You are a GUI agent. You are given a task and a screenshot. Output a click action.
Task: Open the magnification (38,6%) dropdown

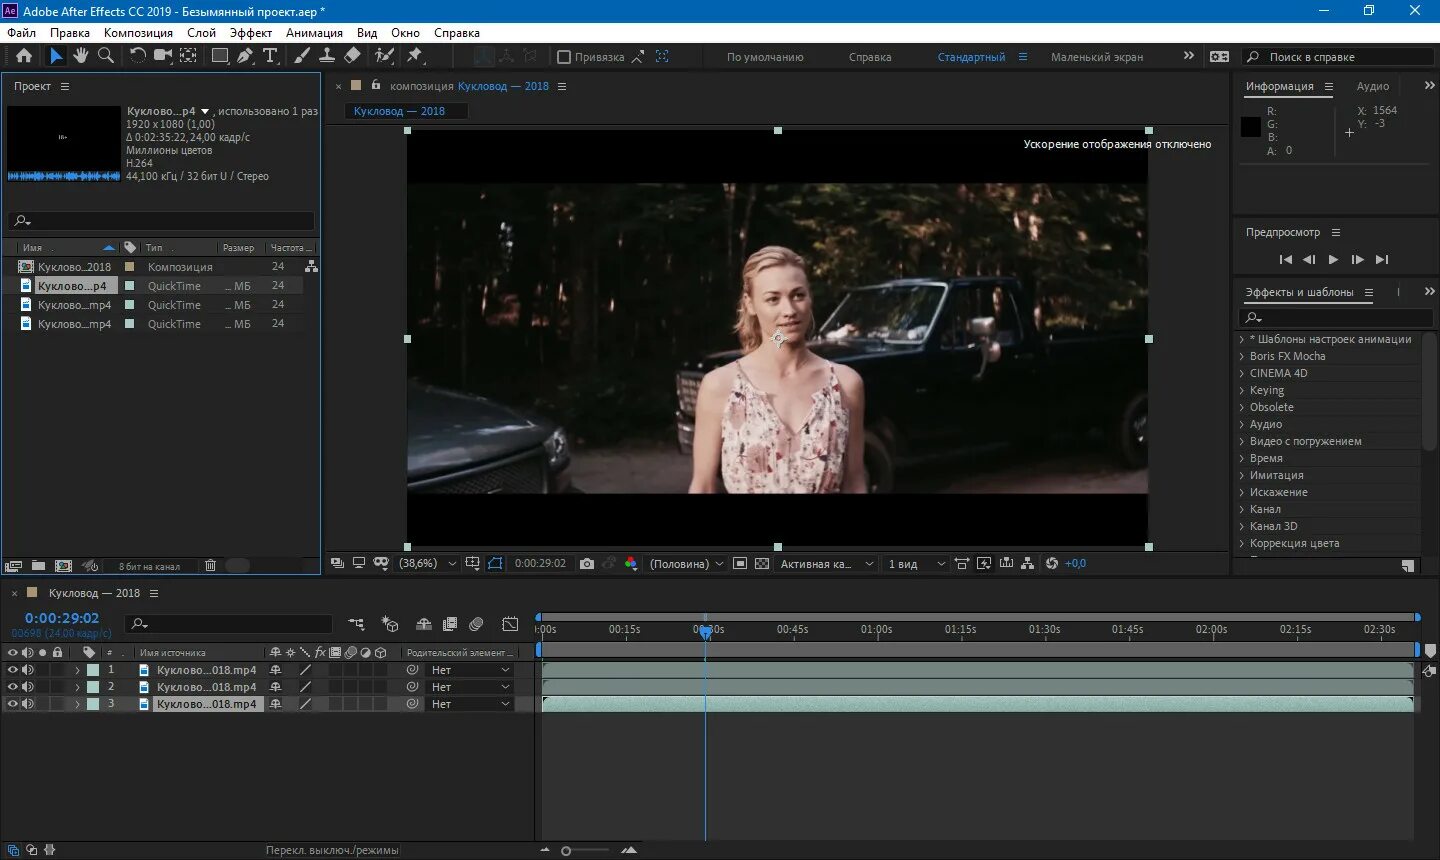click(x=427, y=564)
